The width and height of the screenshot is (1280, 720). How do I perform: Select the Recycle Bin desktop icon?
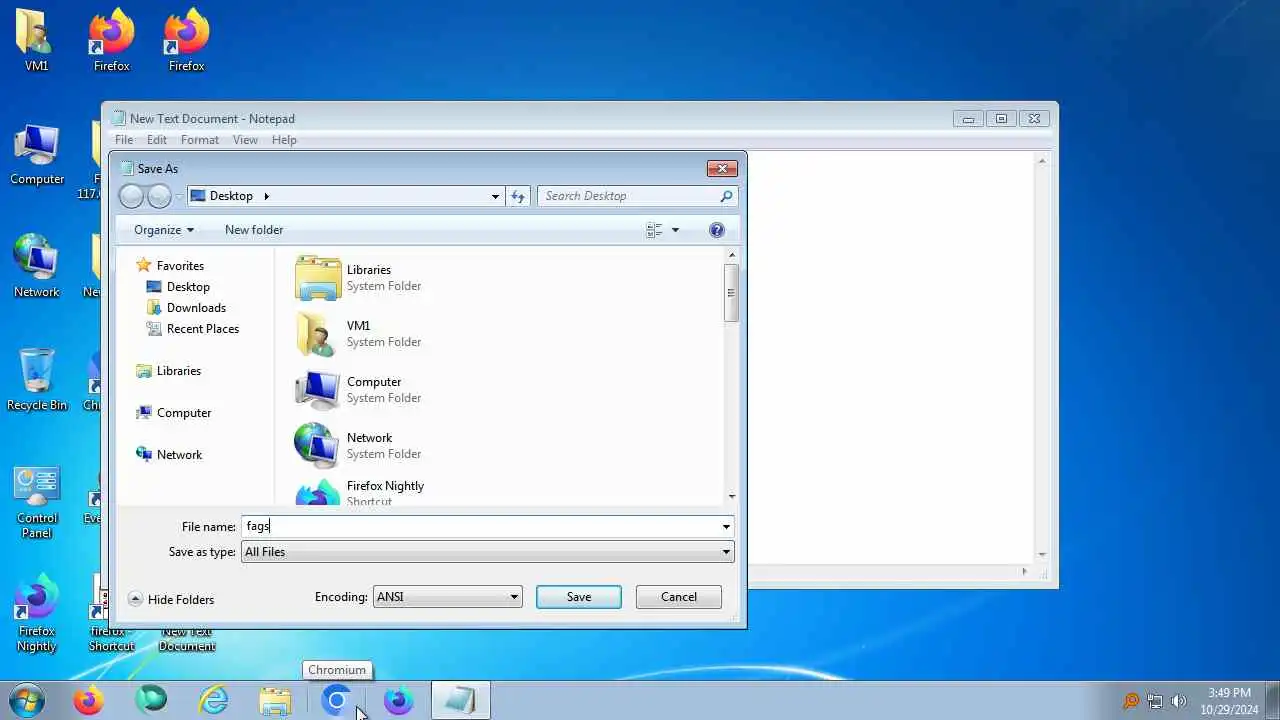[37, 380]
